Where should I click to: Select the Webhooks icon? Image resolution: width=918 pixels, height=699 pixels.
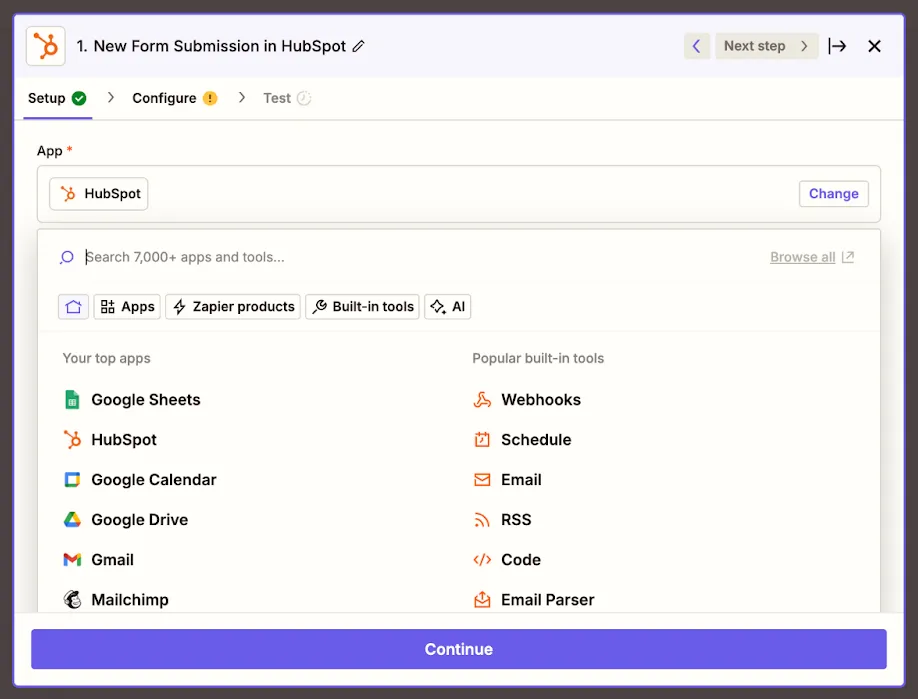pos(482,400)
